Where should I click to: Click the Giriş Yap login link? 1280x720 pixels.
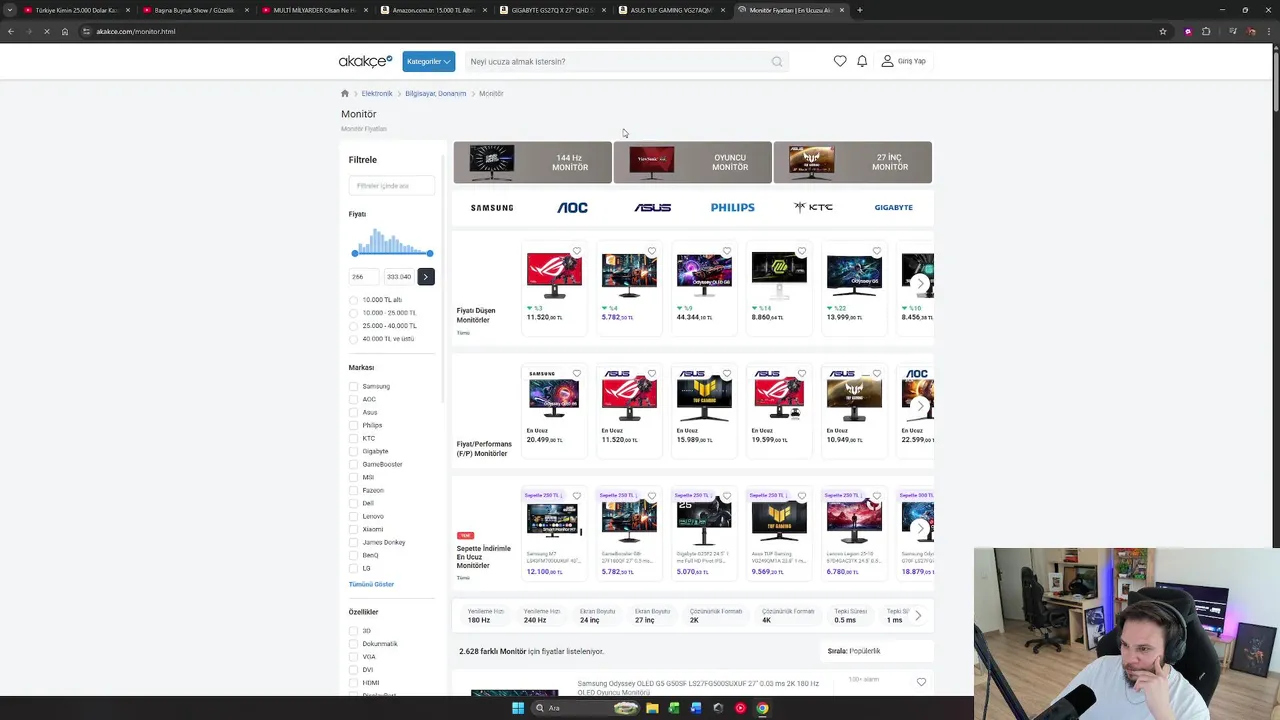click(912, 61)
